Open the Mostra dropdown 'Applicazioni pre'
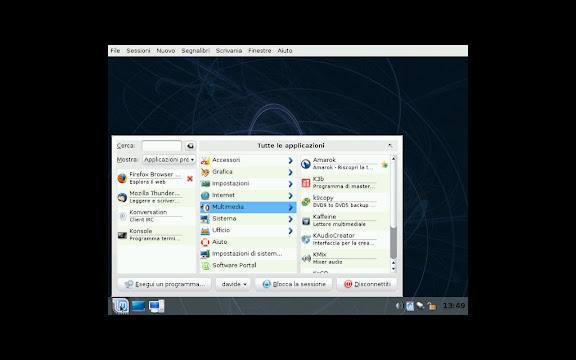This screenshot has height=360, width=576. pos(169,159)
